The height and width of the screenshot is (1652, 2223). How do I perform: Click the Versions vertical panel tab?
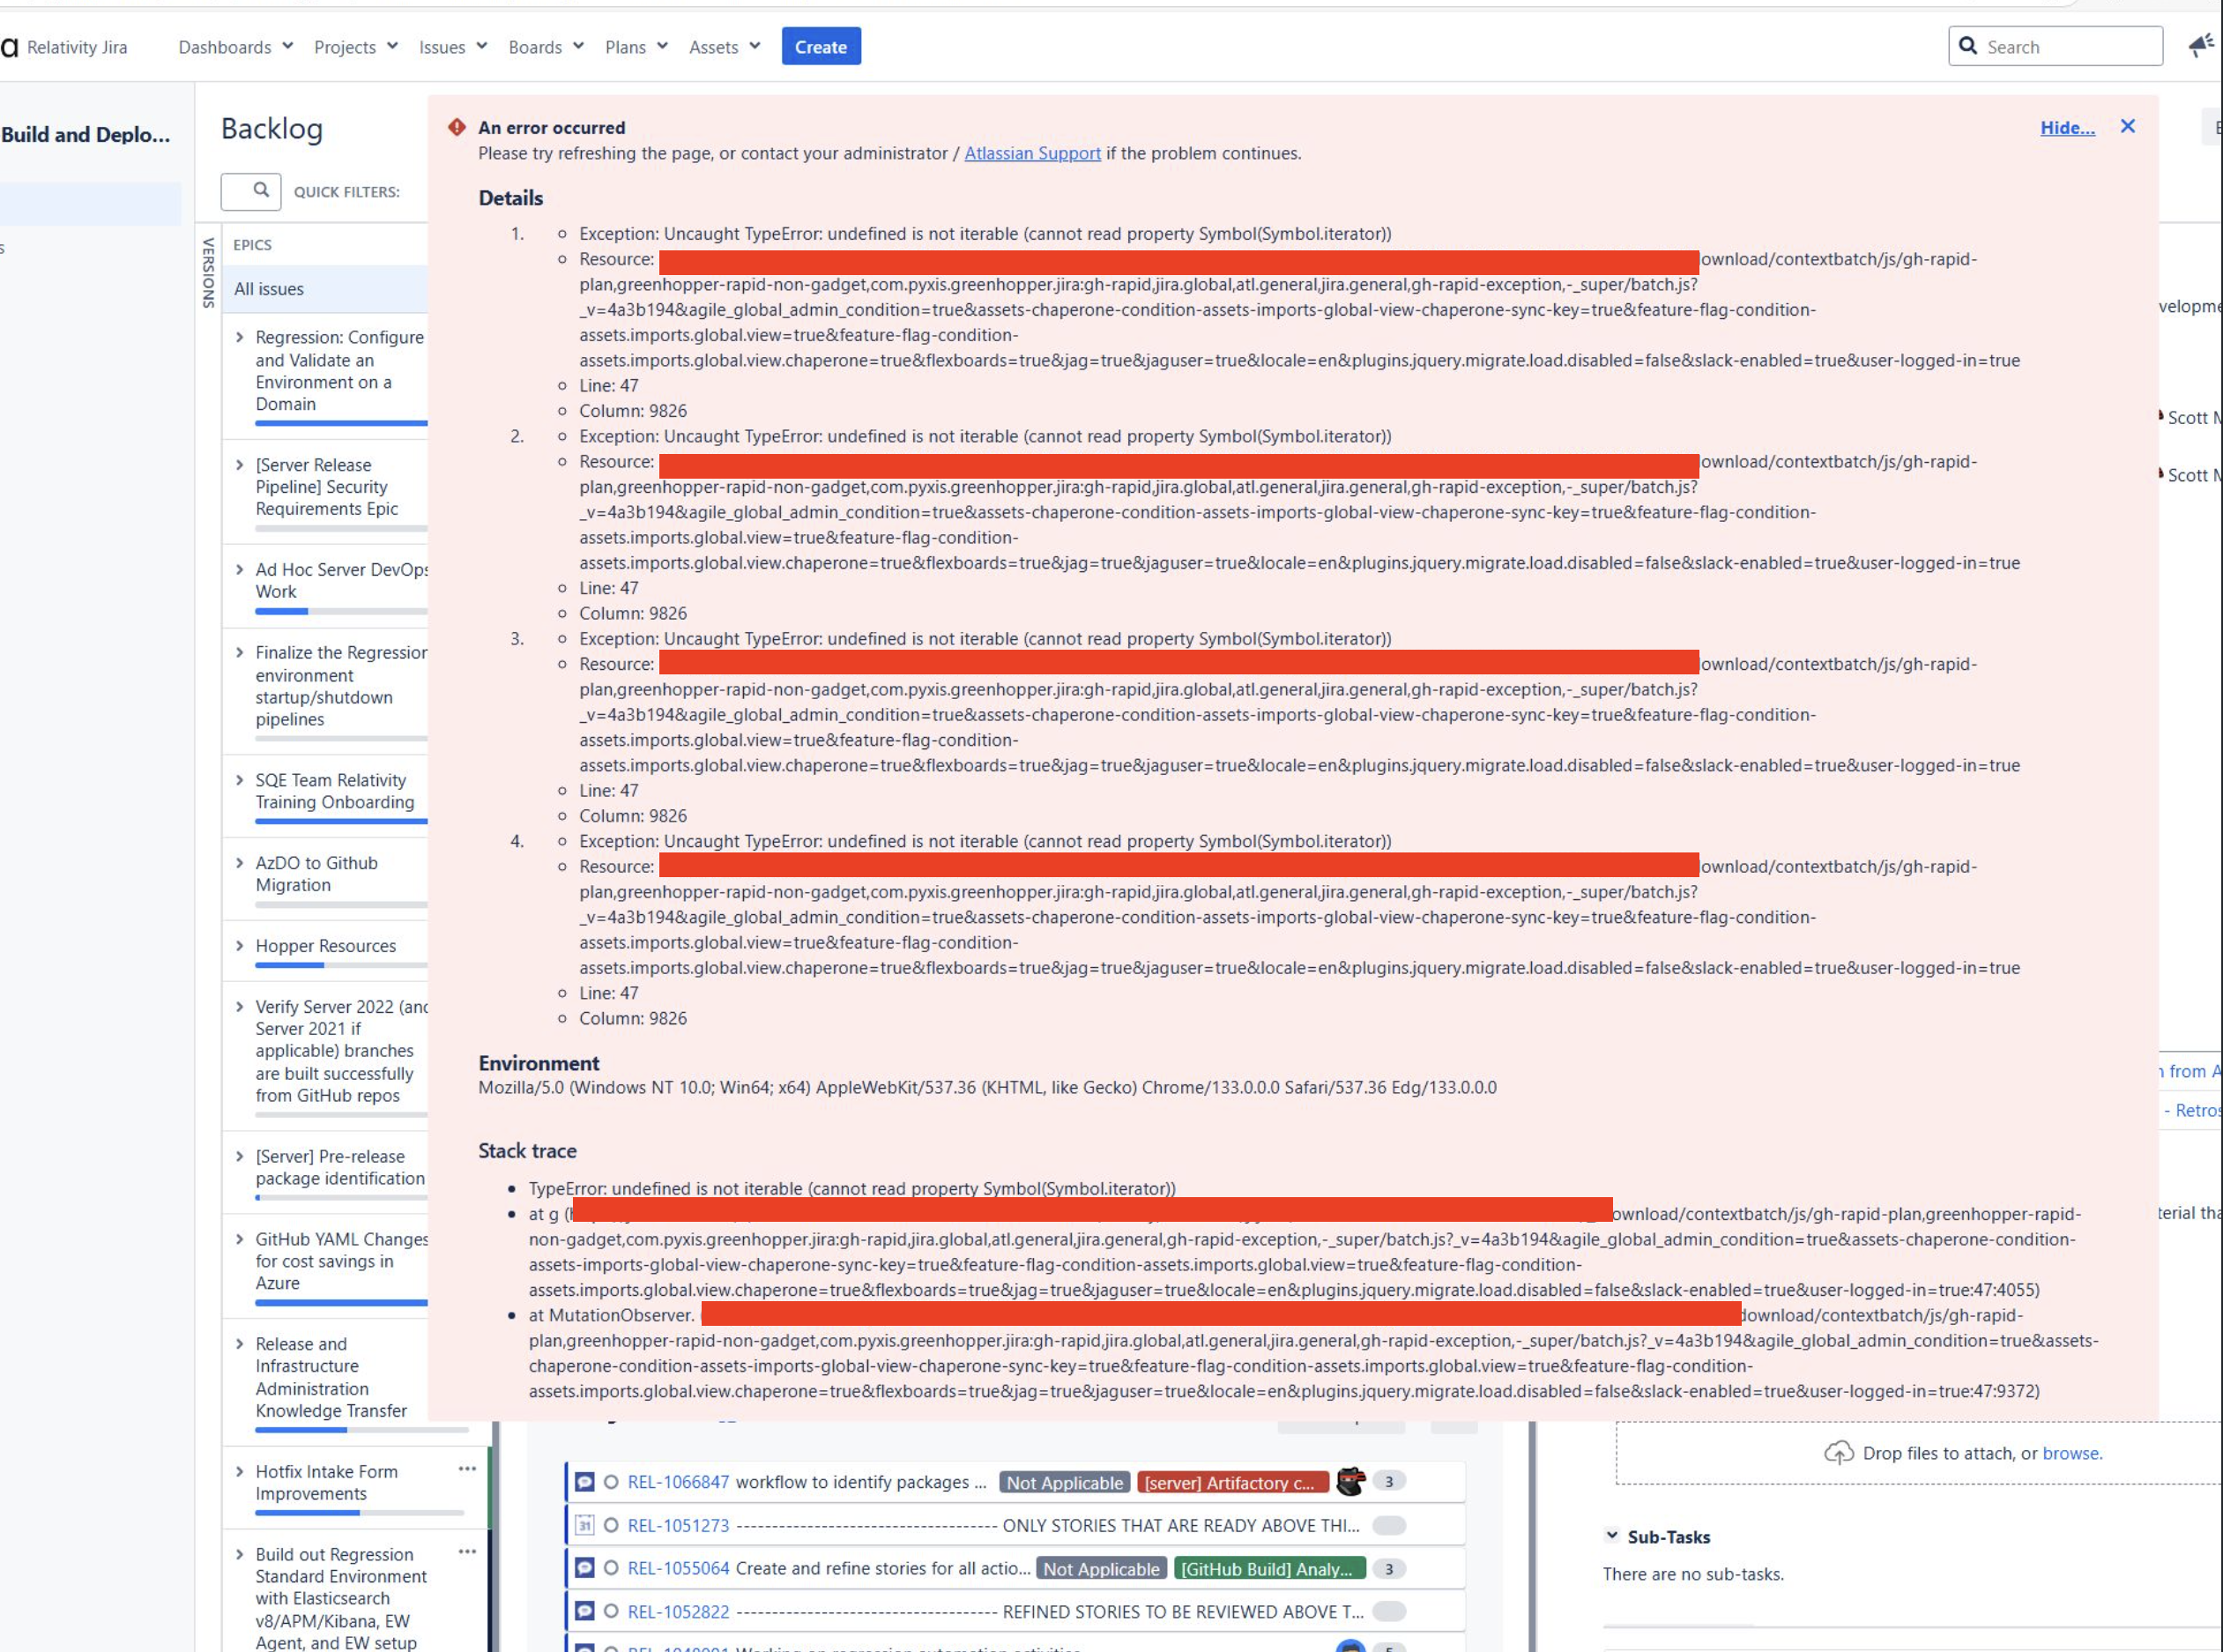pyautogui.click(x=208, y=272)
